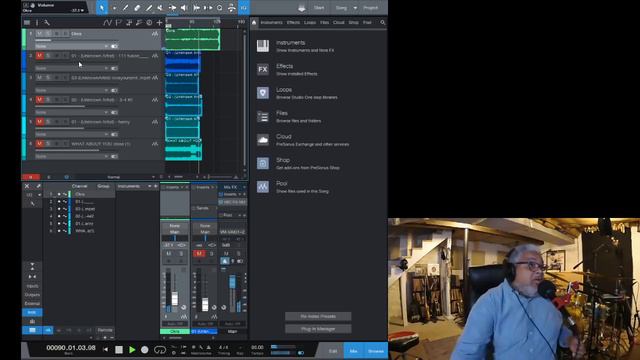Return to zero with the rewind button
Viewport: 640px width, 360px height.
(106, 350)
